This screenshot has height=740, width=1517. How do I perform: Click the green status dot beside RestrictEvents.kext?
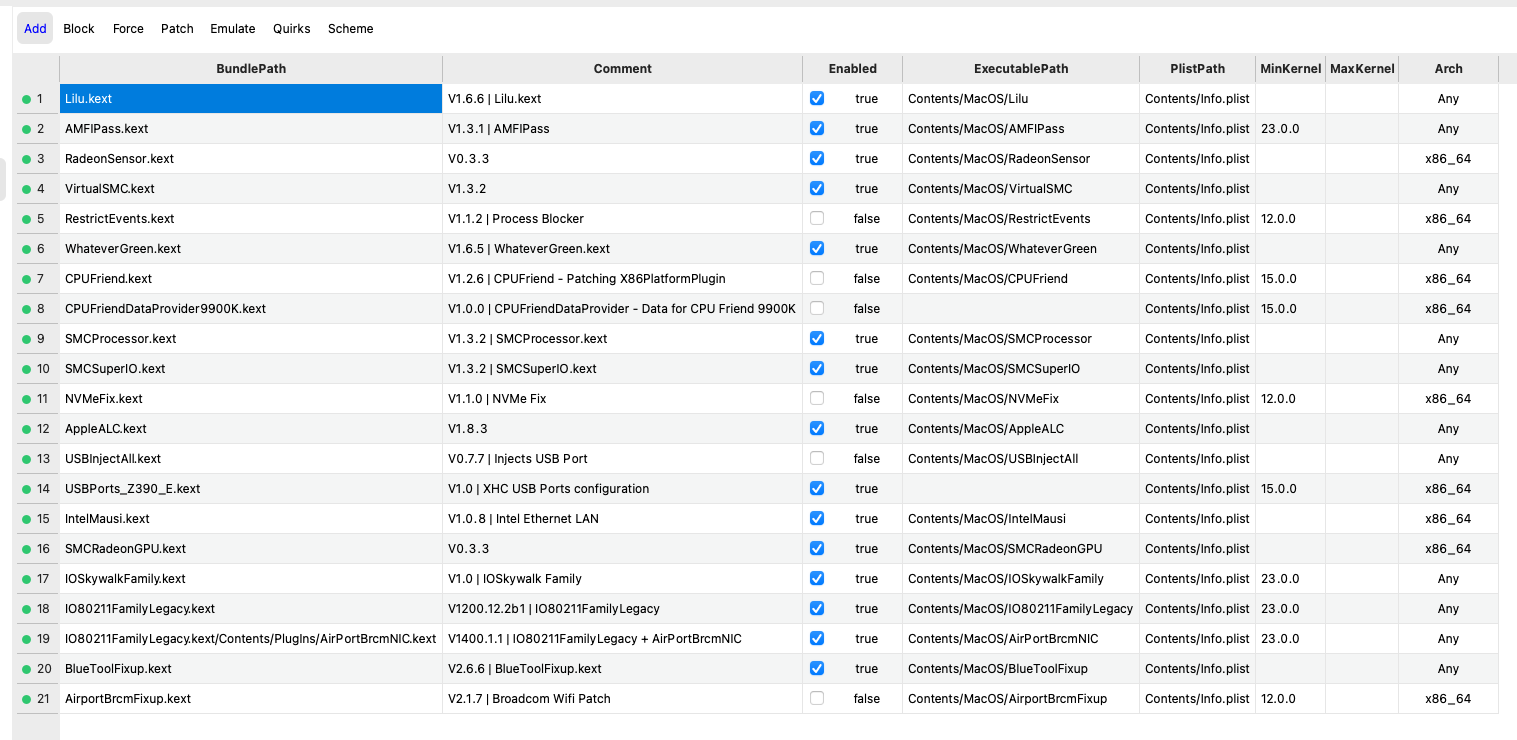coord(26,219)
